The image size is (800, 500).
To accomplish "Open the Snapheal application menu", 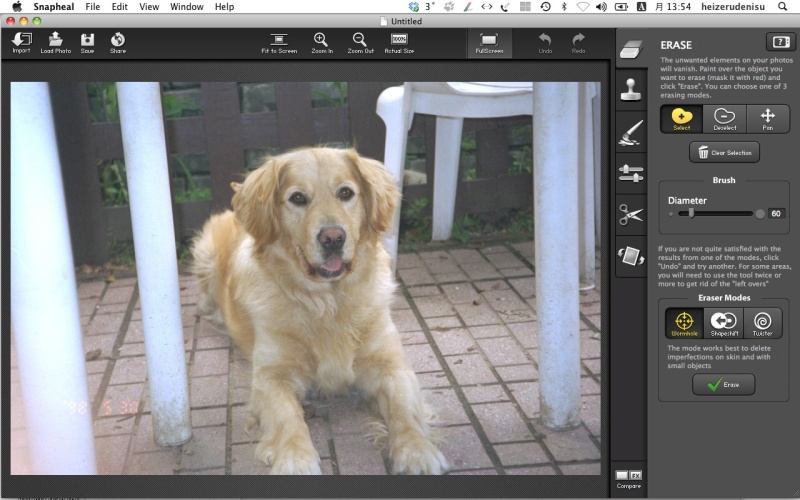I will pyautogui.click(x=54, y=7).
